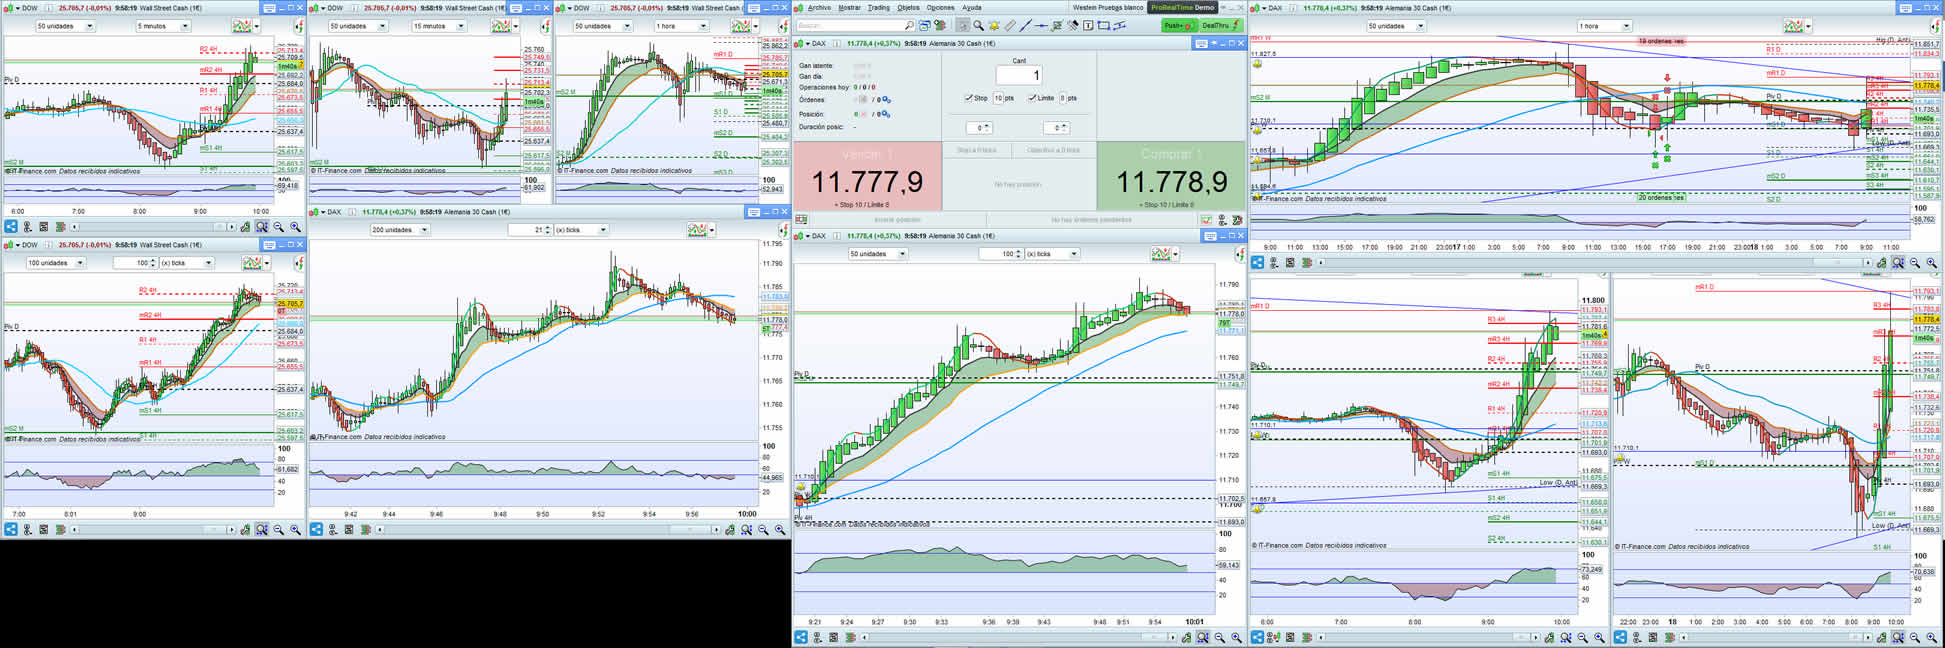Select the channel lines drawing tool
Screen dimensions: 1945x648
click(1120, 26)
